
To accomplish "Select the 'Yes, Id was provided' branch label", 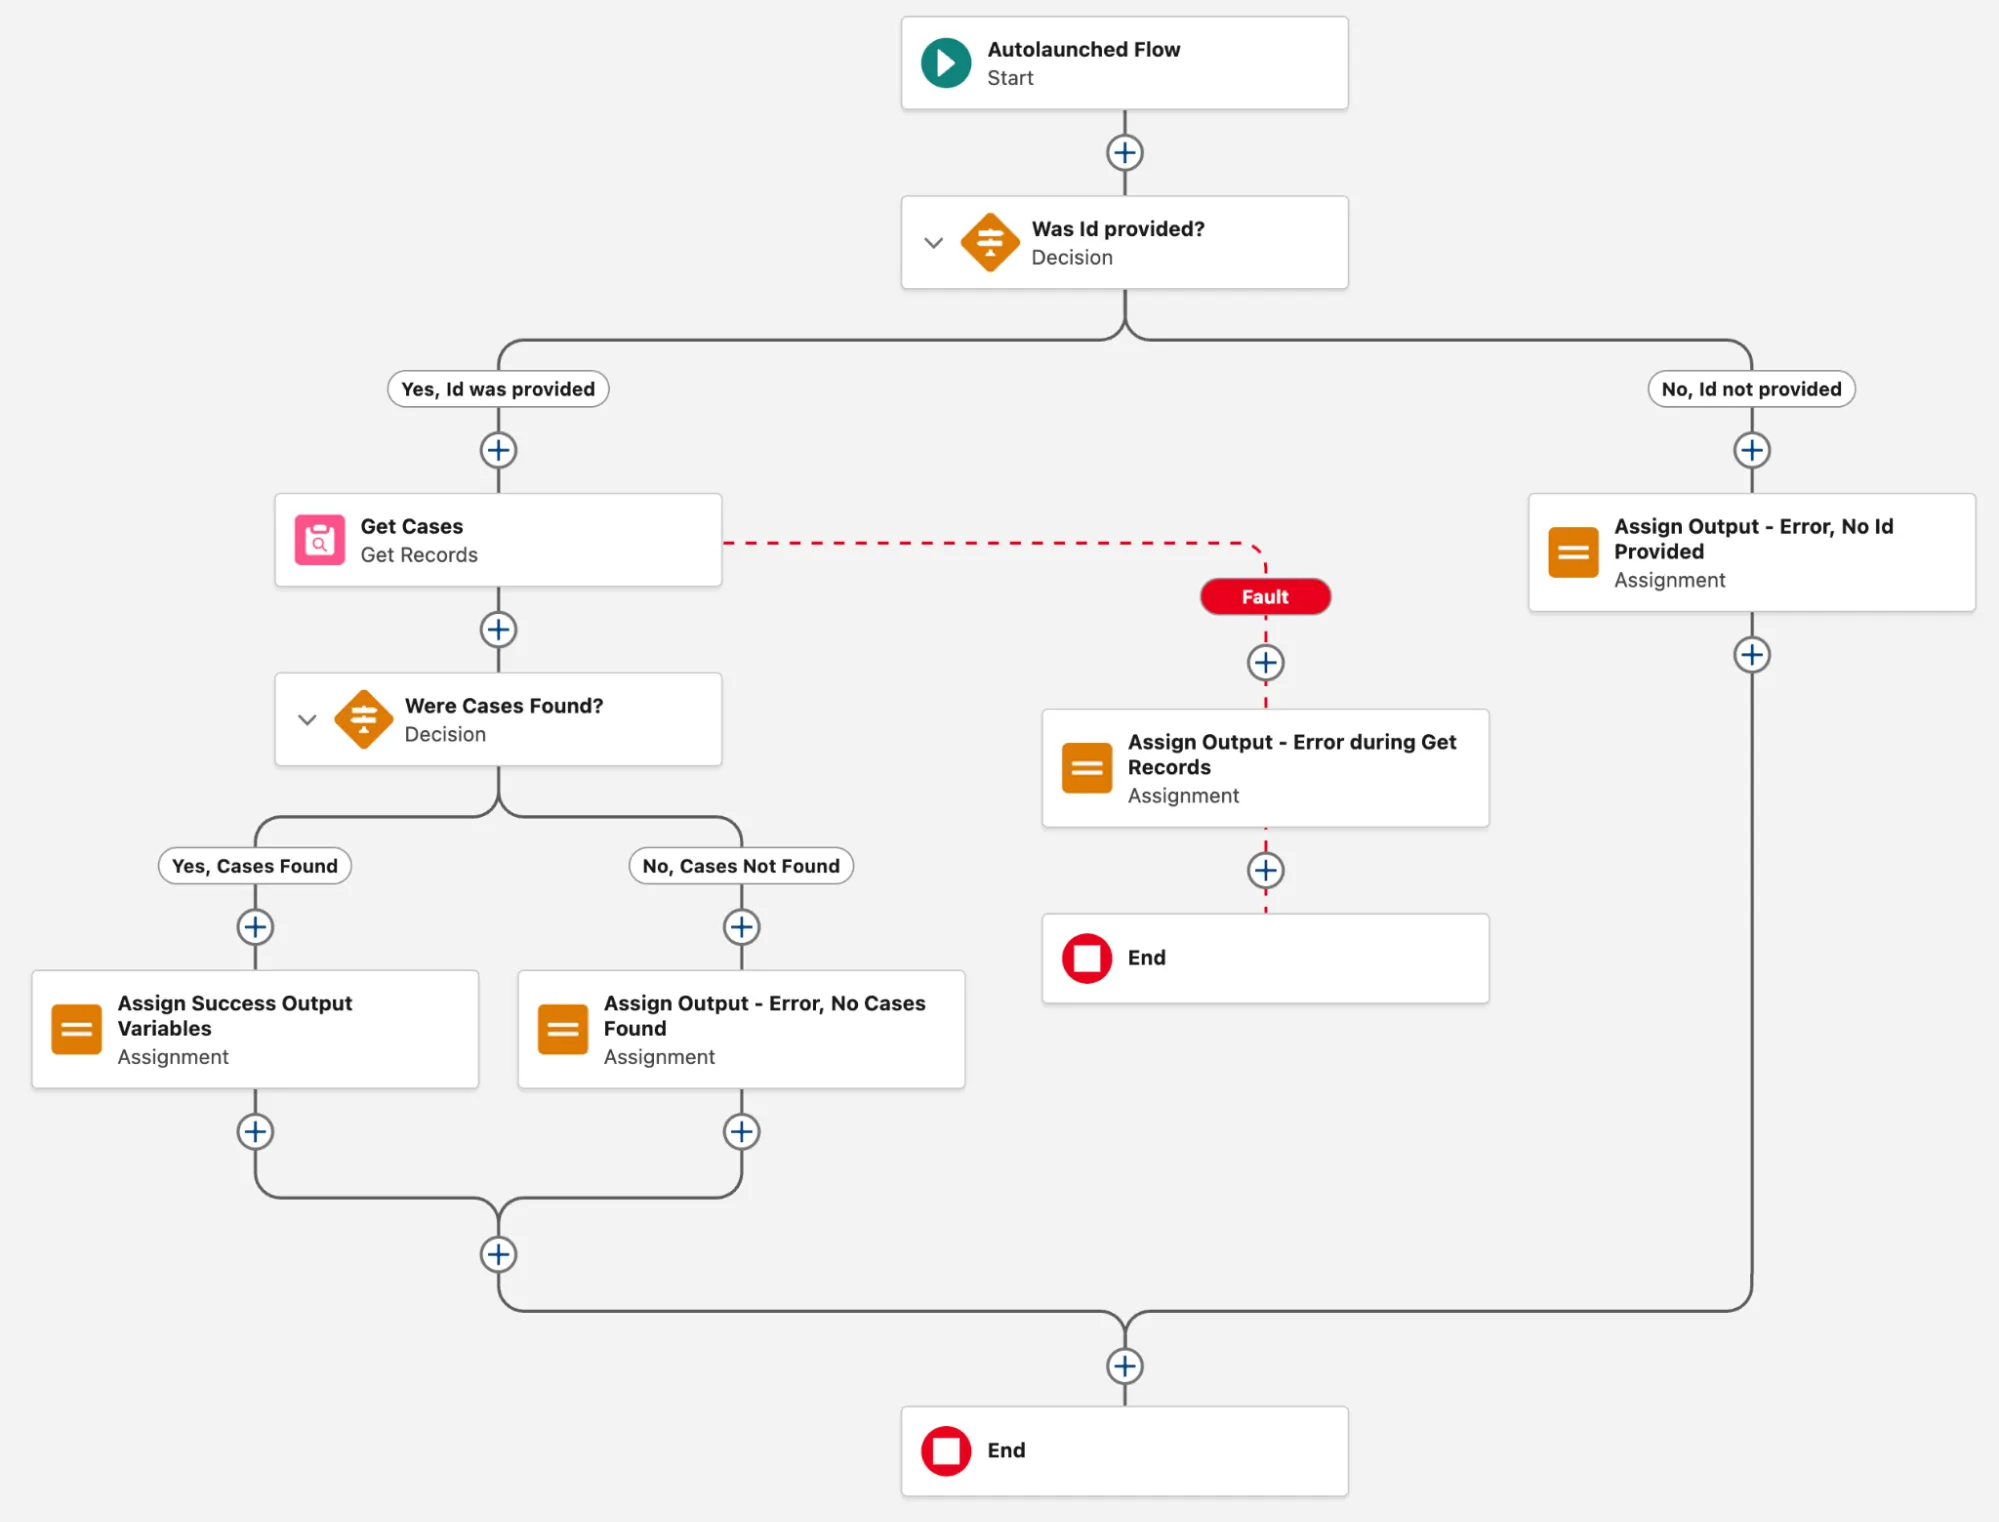I will coord(498,389).
